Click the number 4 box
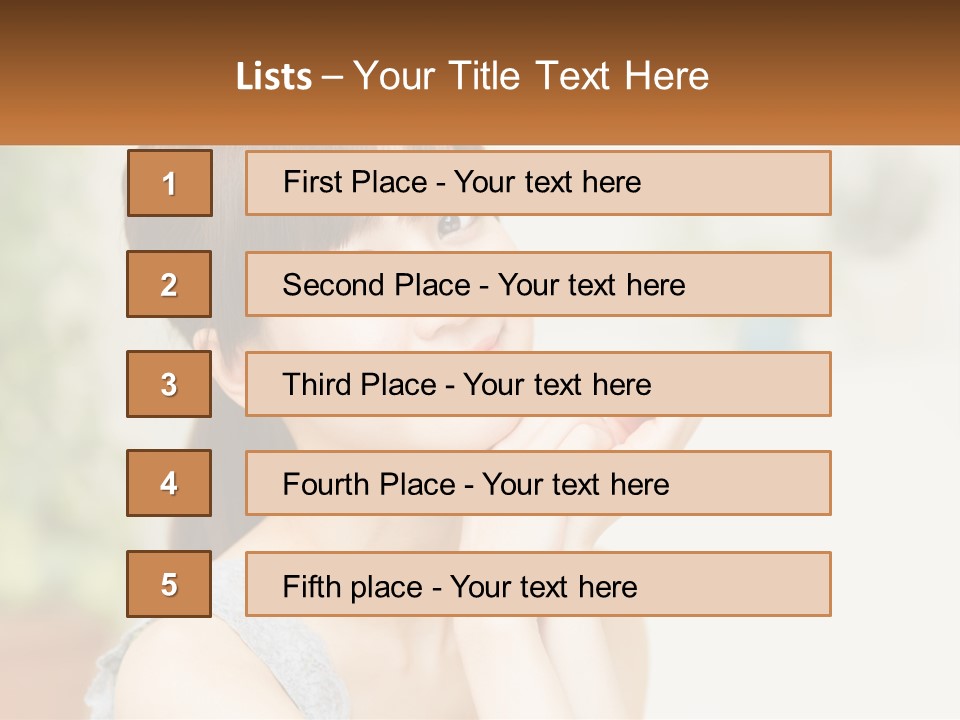The image size is (960, 720). point(169,483)
